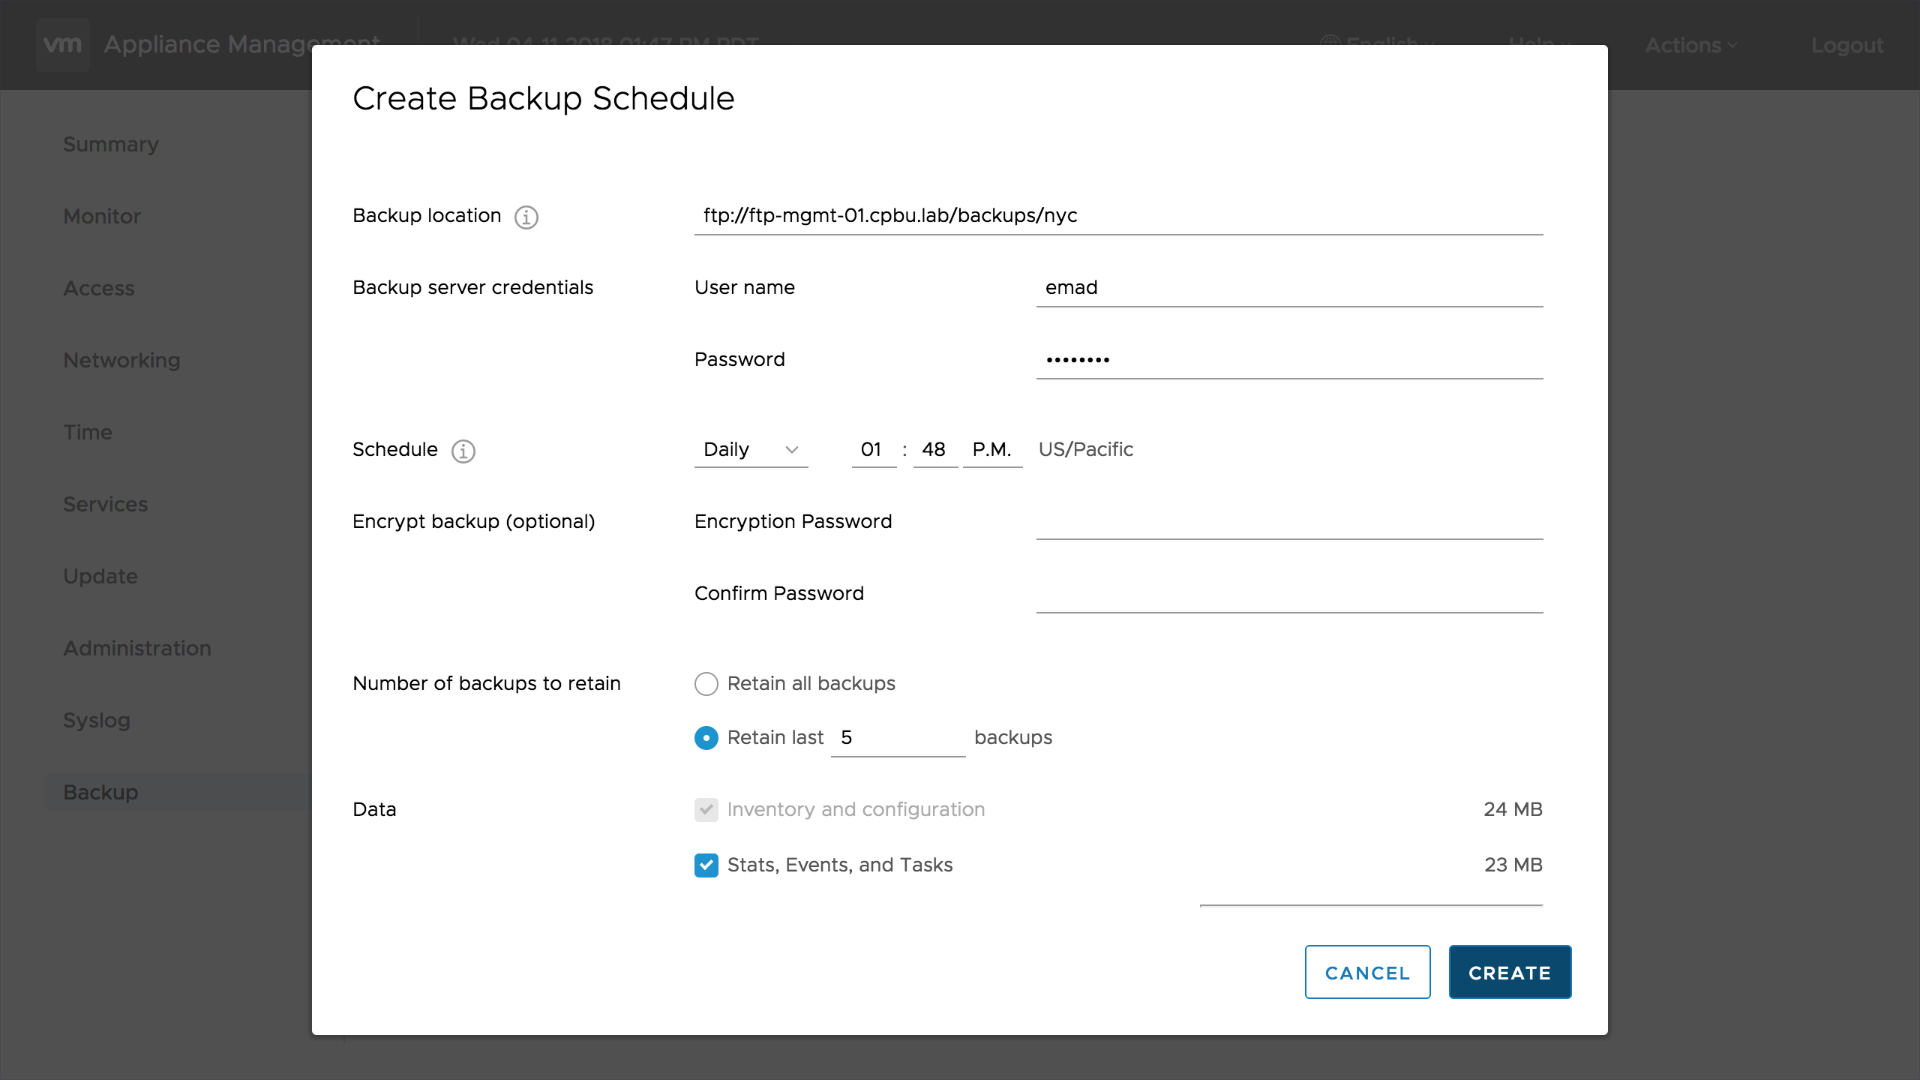Switch to the Networking section
Image resolution: width=1920 pixels, height=1080 pixels.
coord(122,360)
